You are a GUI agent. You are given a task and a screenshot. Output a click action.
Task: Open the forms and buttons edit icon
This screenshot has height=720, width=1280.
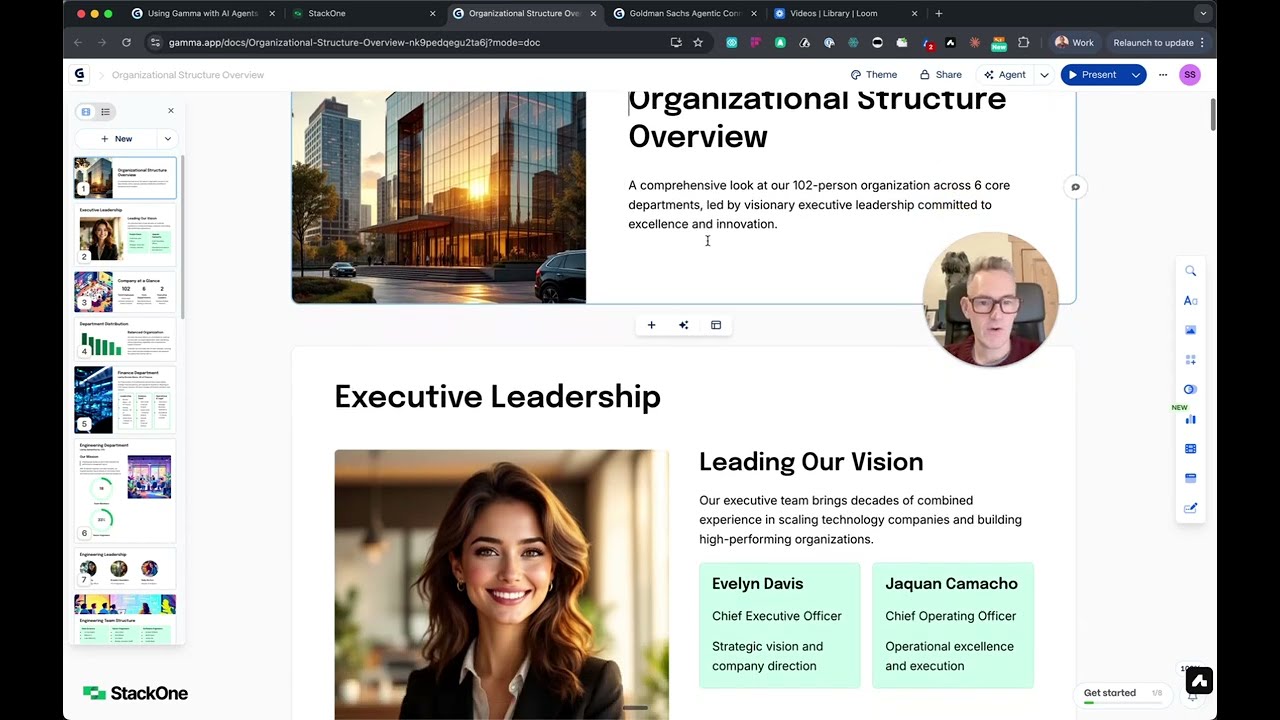tap(1190, 508)
